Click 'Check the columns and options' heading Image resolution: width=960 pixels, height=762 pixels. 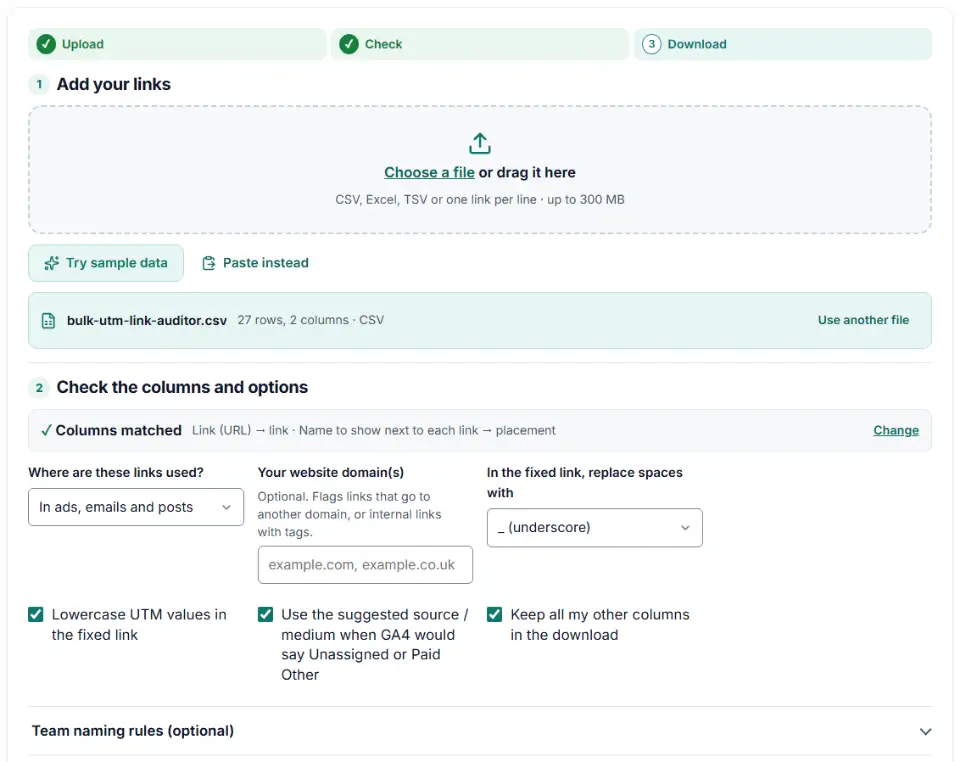point(182,387)
